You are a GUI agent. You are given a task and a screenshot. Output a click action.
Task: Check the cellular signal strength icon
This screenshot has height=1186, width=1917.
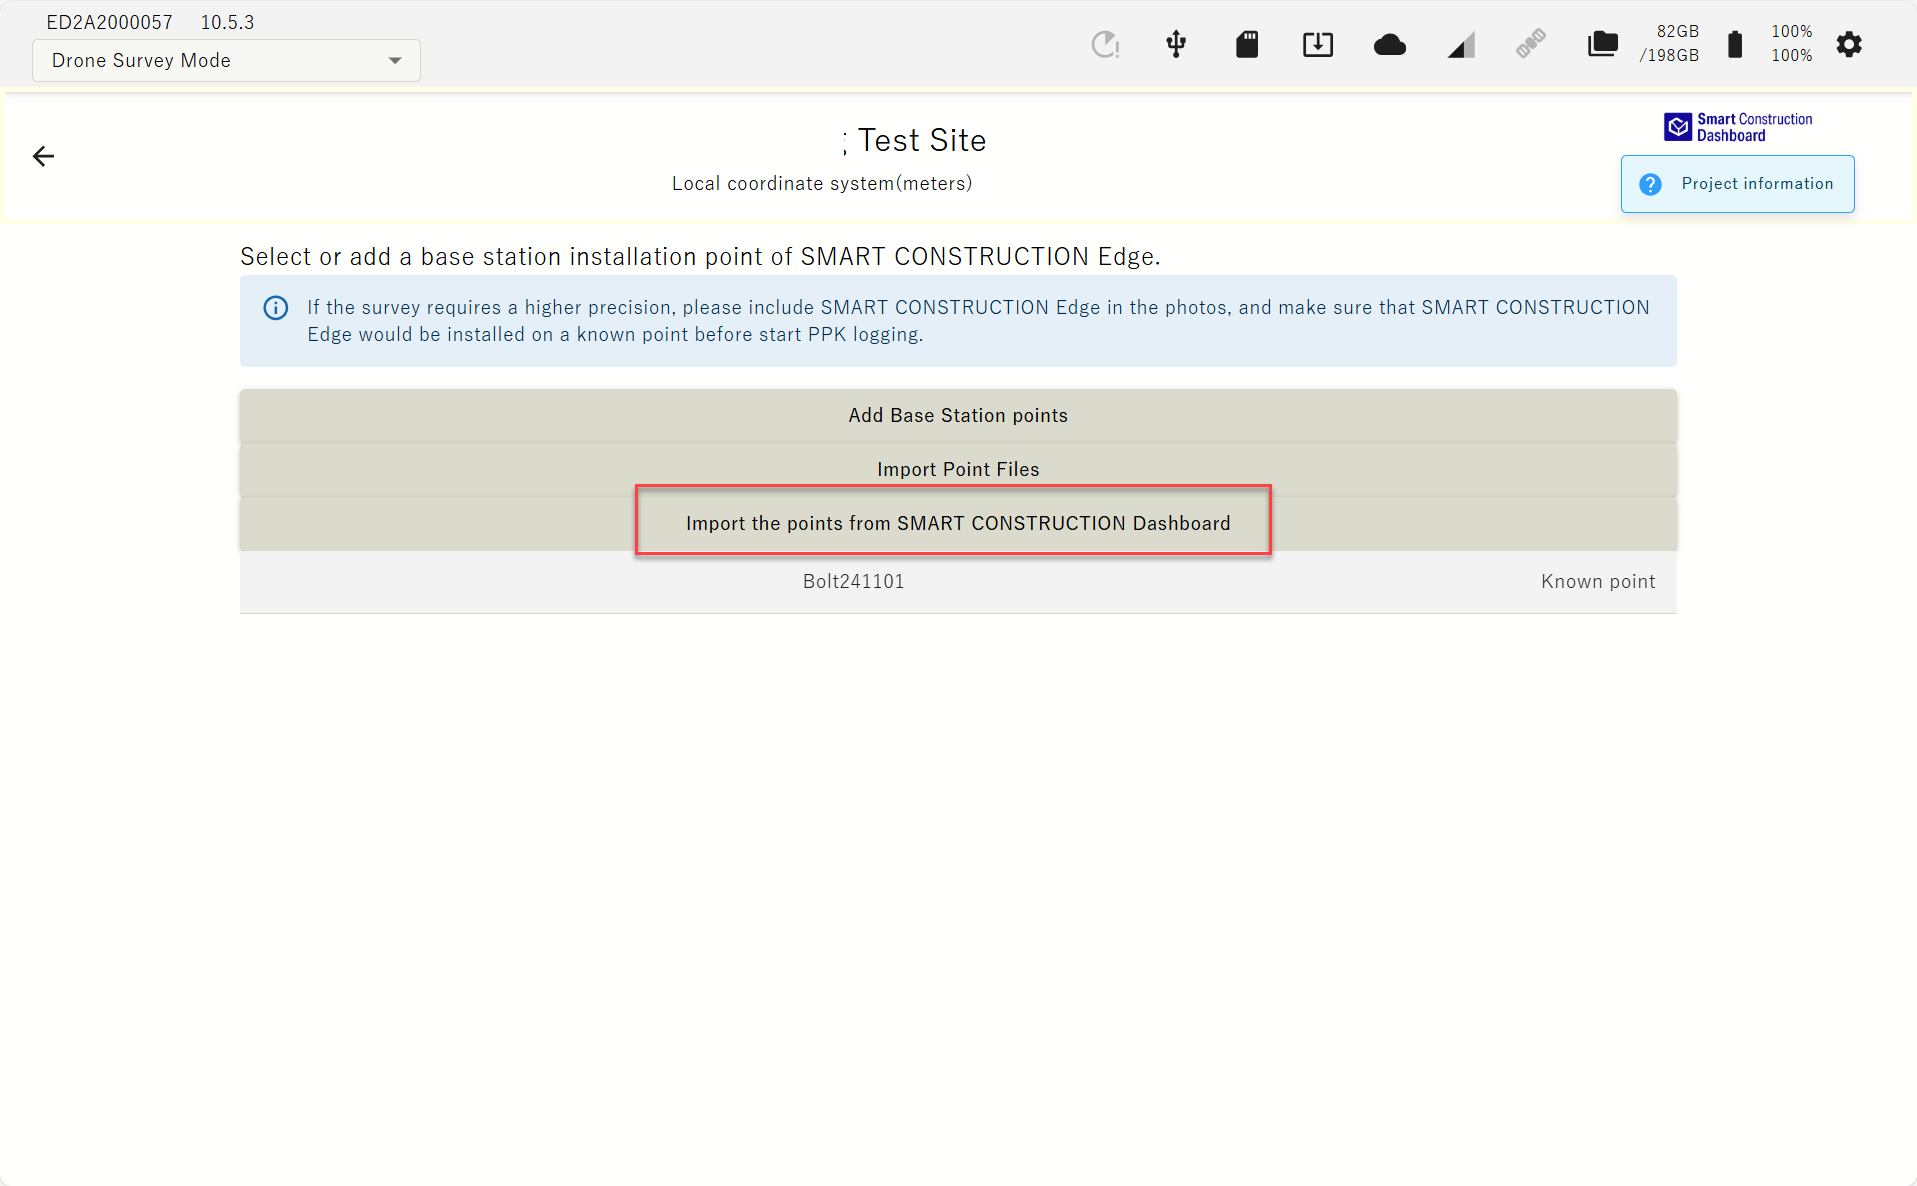[1461, 45]
